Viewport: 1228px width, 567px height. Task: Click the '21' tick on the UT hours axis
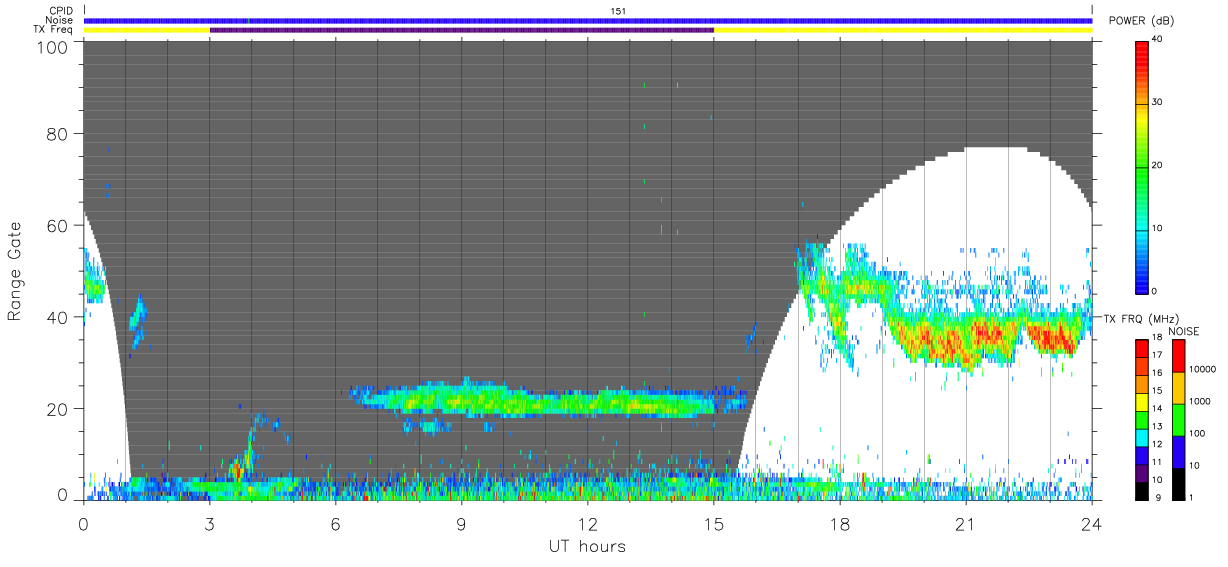[966, 522]
